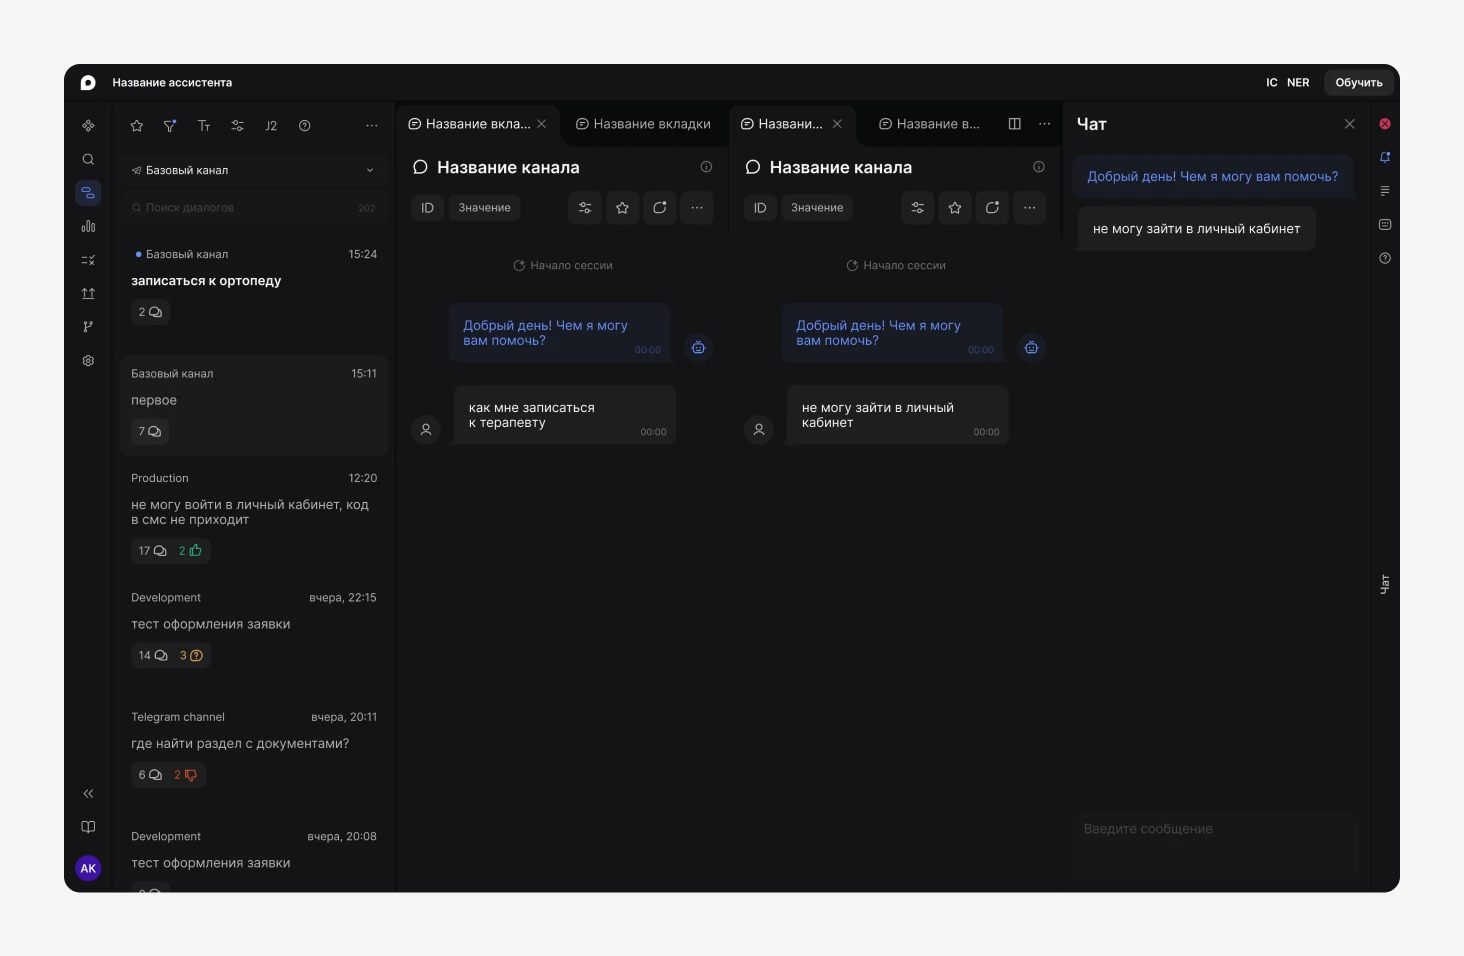Click the Поиск диалогов search field

point(254,208)
